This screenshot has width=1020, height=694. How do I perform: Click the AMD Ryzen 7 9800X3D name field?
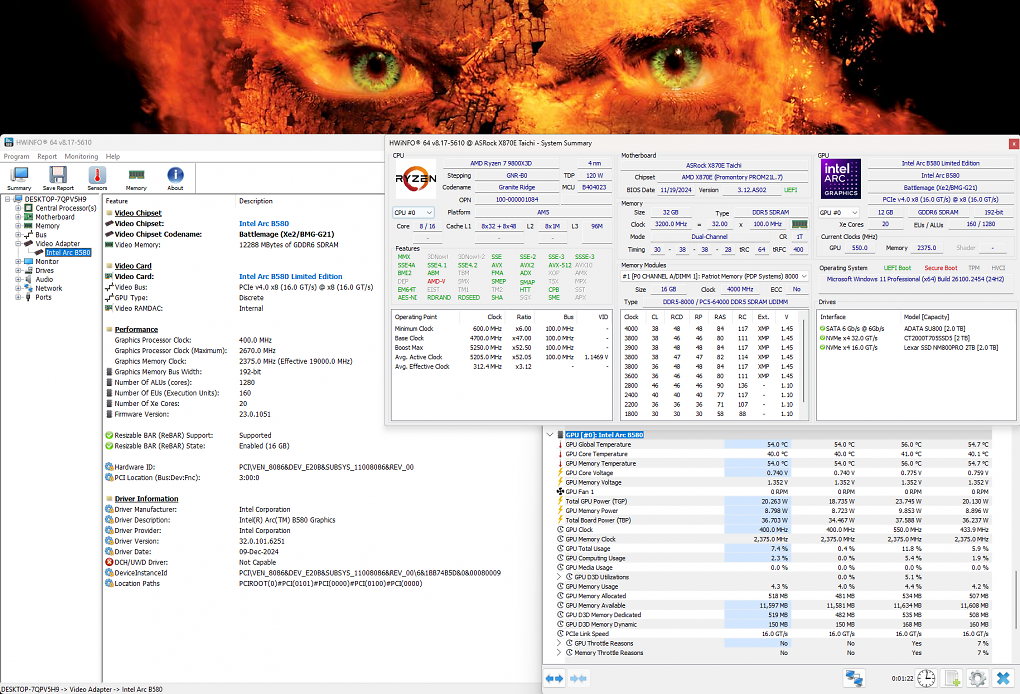click(x=501, y=163)
